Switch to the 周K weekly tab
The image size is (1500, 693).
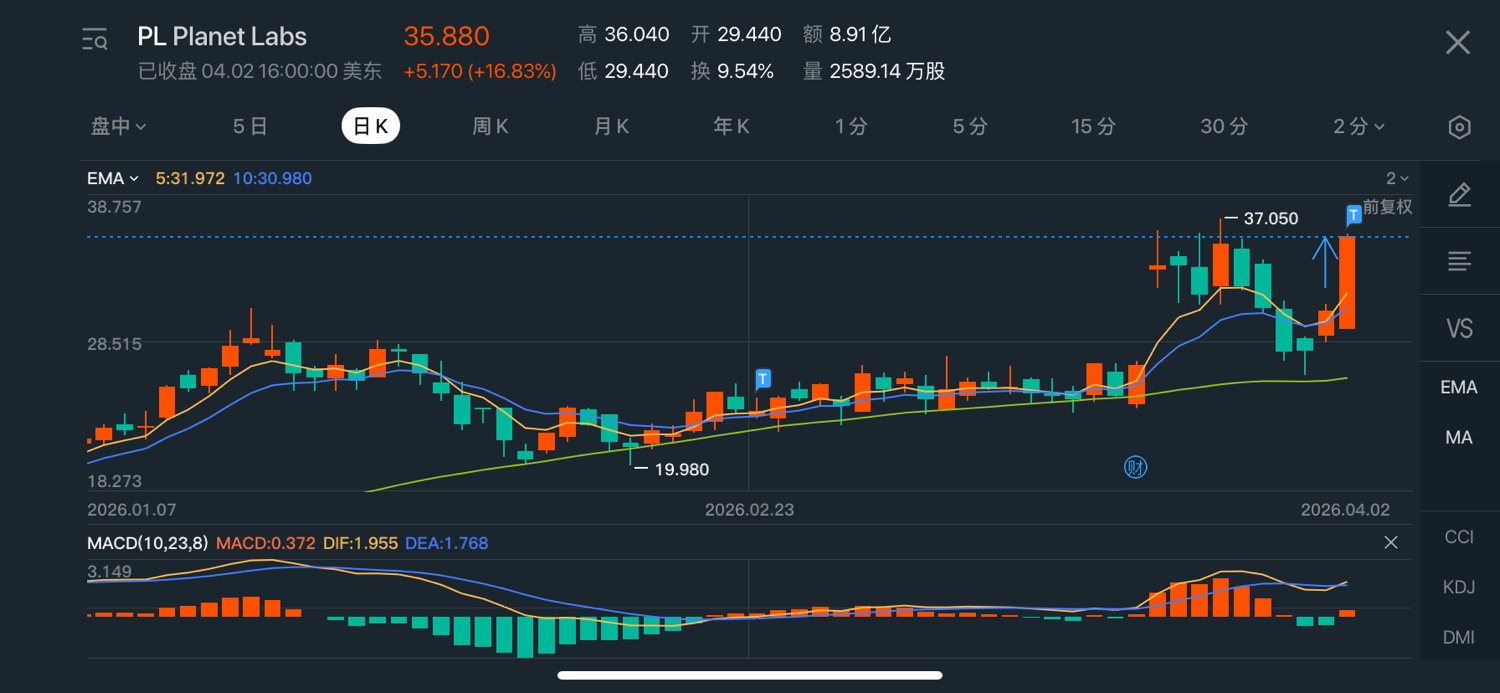[x=490, y=127]
